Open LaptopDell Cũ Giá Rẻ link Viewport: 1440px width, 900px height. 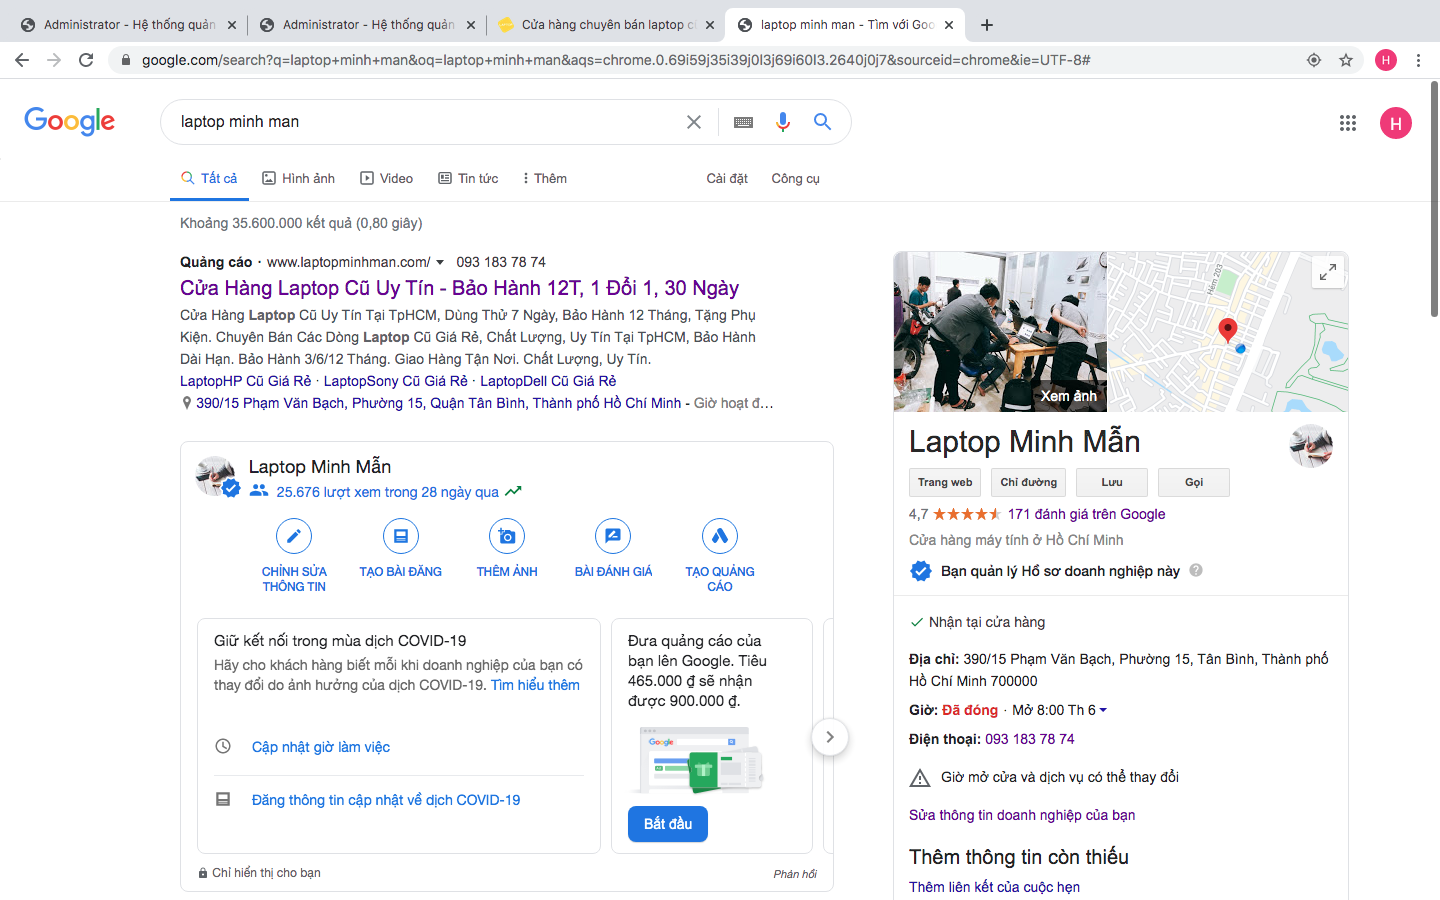[548, 381]
